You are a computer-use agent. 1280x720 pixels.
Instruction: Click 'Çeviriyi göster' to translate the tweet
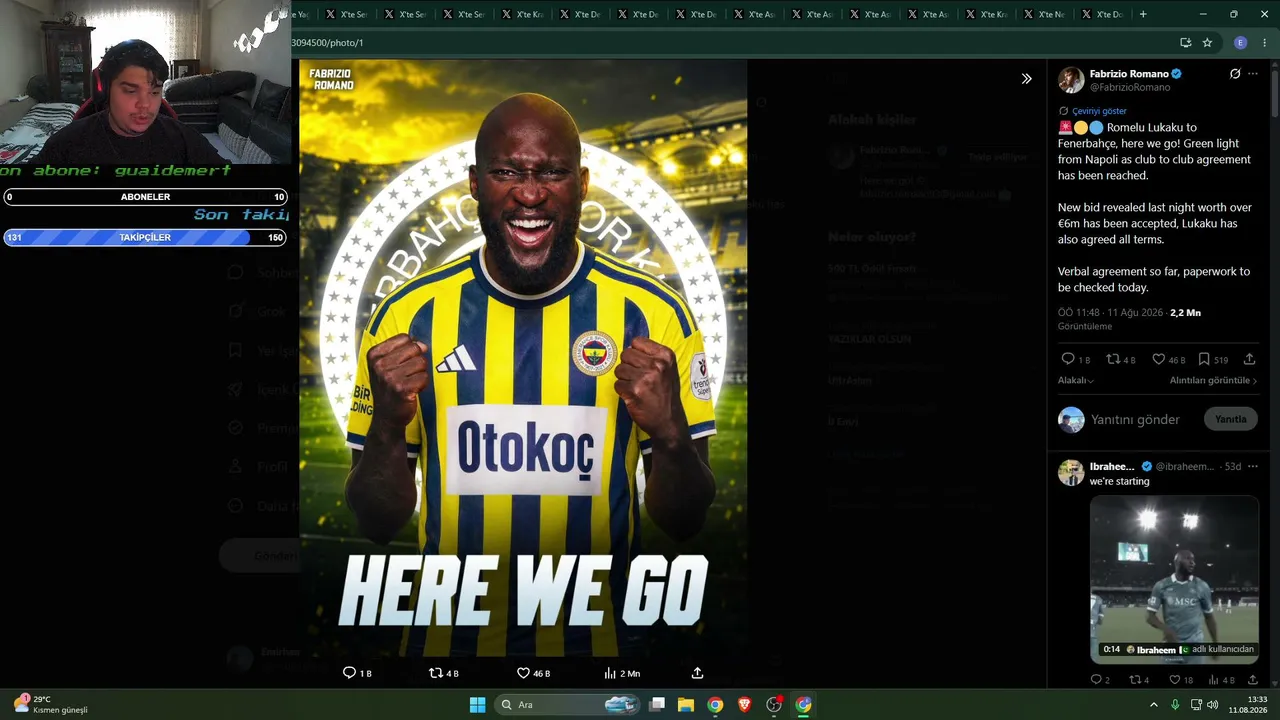1099,111
